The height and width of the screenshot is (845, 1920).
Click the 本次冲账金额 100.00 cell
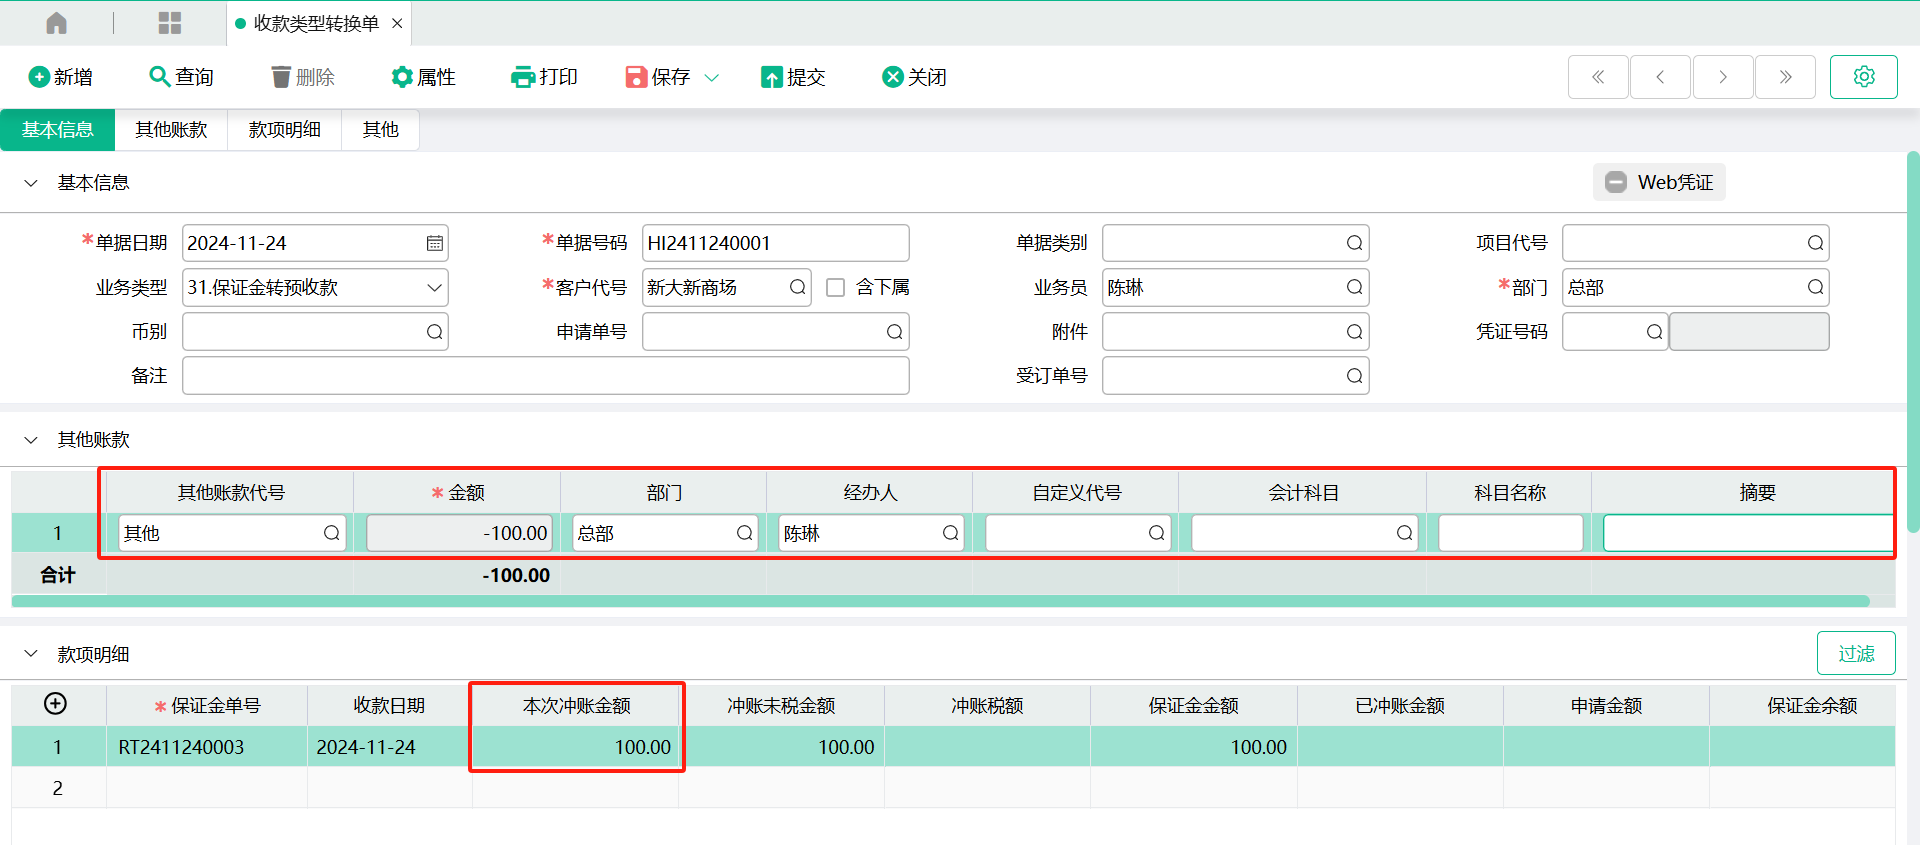(576, 747)
